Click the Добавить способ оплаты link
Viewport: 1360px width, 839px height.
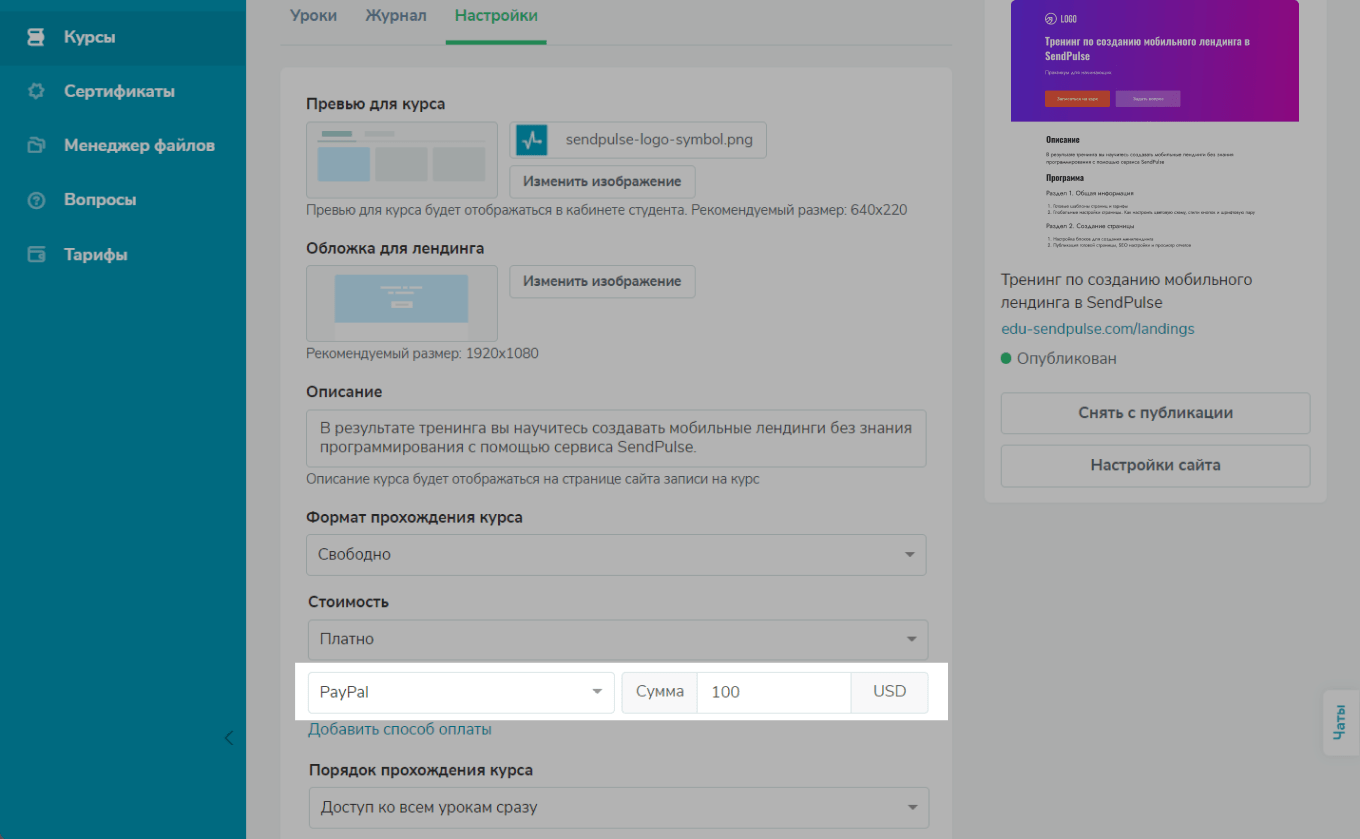(x=400, y=729)
